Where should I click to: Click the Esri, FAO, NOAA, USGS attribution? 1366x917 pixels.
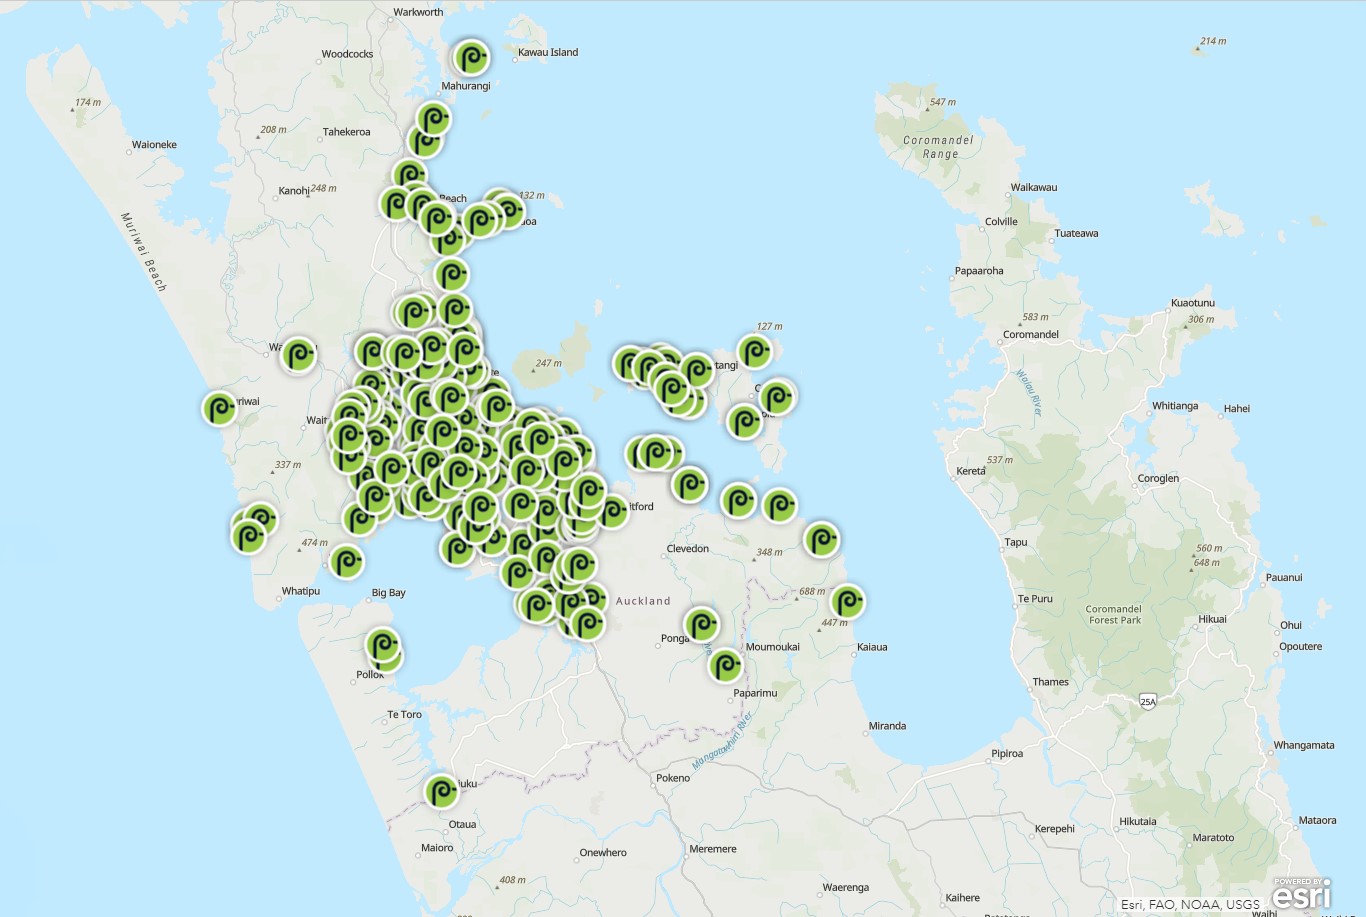click(1190, 904)
